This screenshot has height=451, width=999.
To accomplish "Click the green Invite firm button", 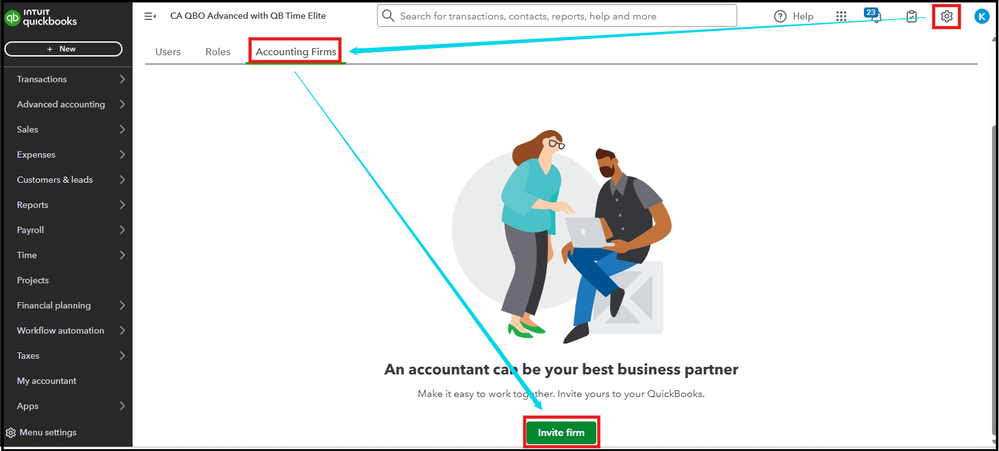I will [x=561, y=433].
